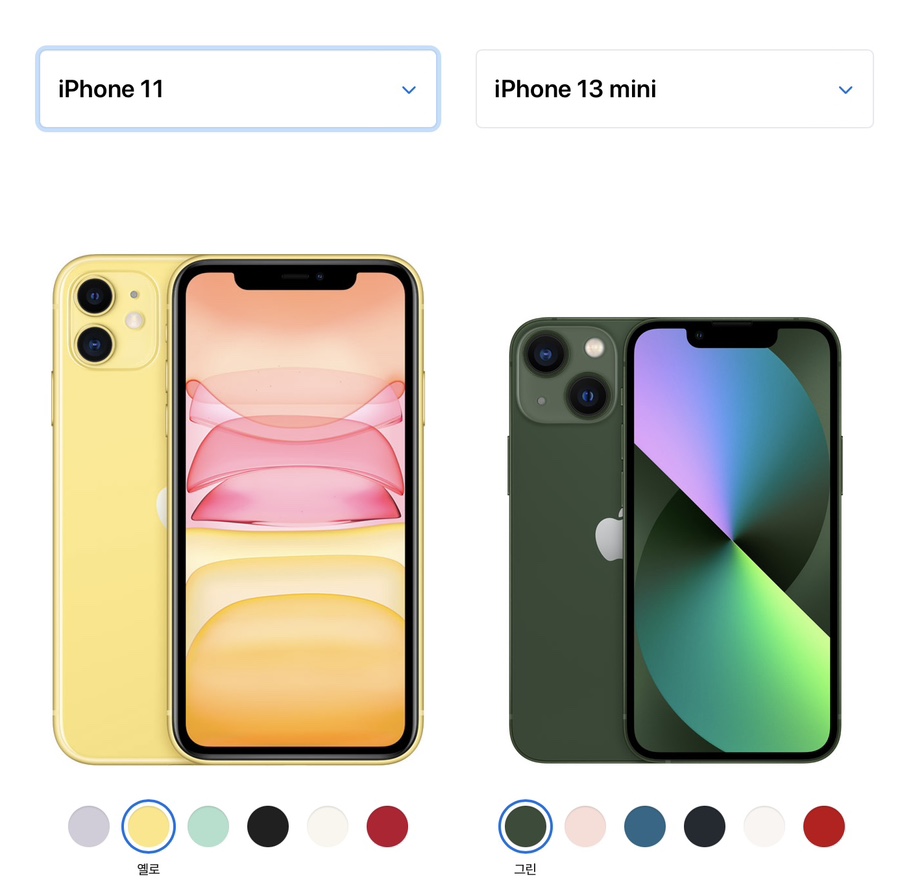900x890 pixels.
Task: Pick the pink swatch for iPhone 13 mini
Action: tap(585, 826)
